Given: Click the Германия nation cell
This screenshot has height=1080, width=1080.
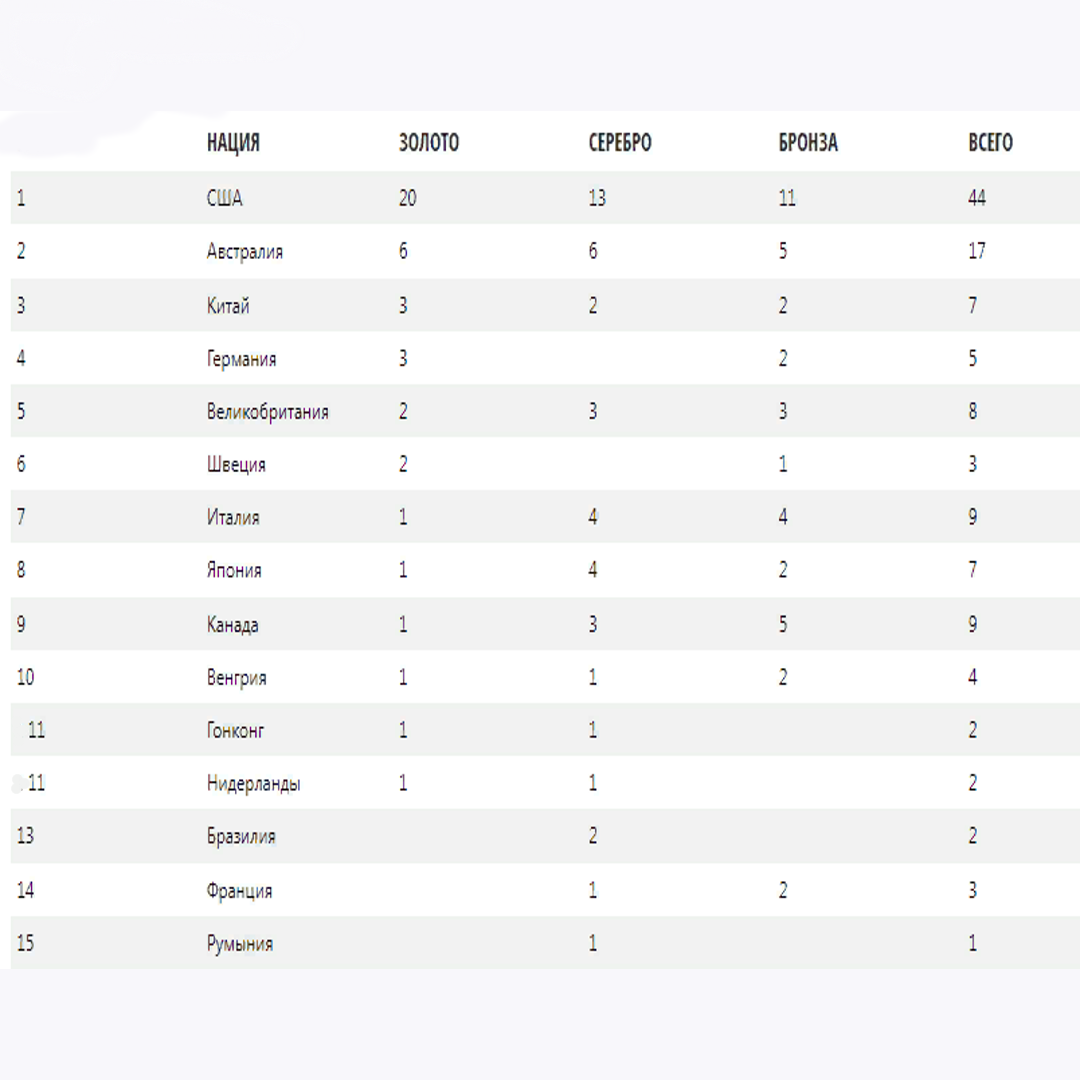Looking at the screenshot, I should [241, 359].
